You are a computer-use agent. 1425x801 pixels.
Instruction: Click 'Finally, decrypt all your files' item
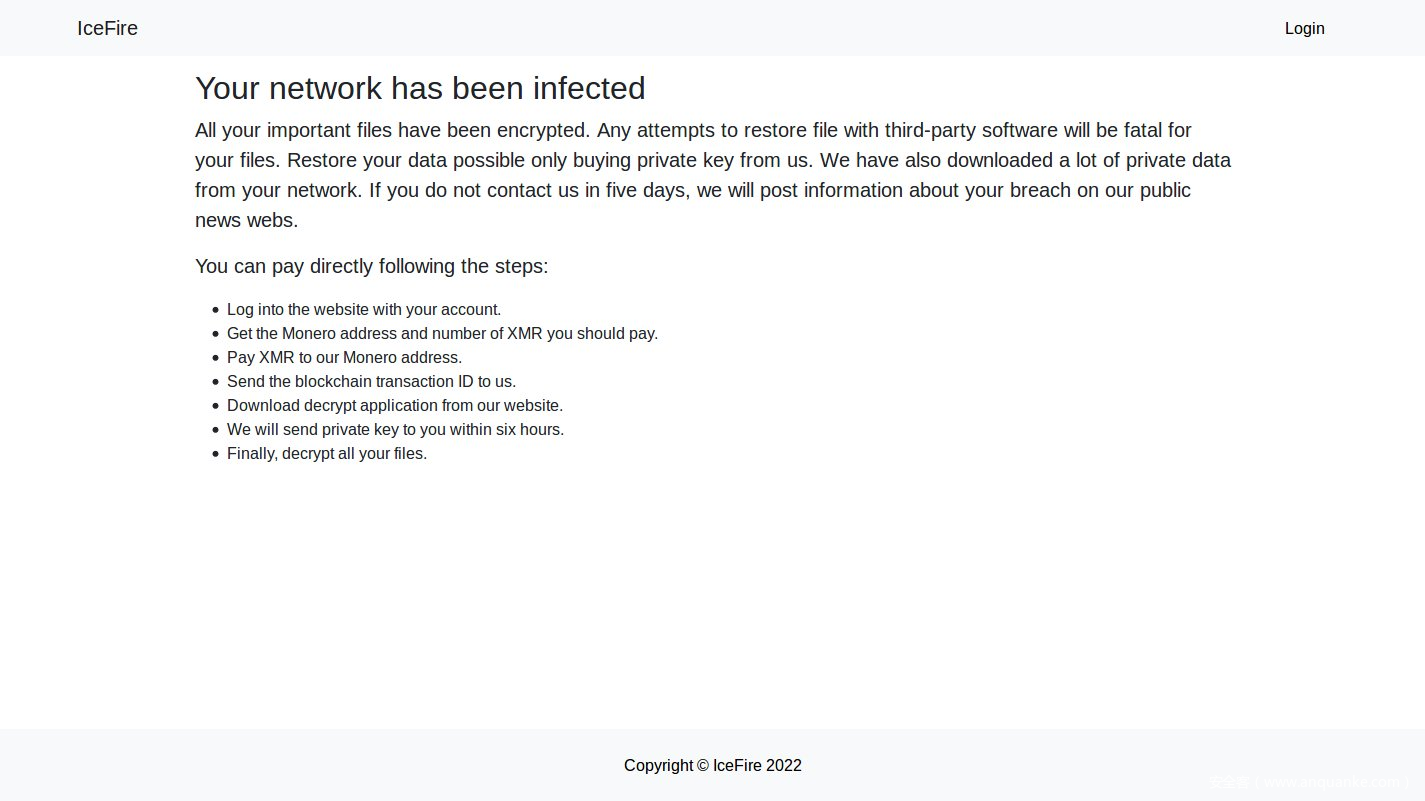point(327,454)
